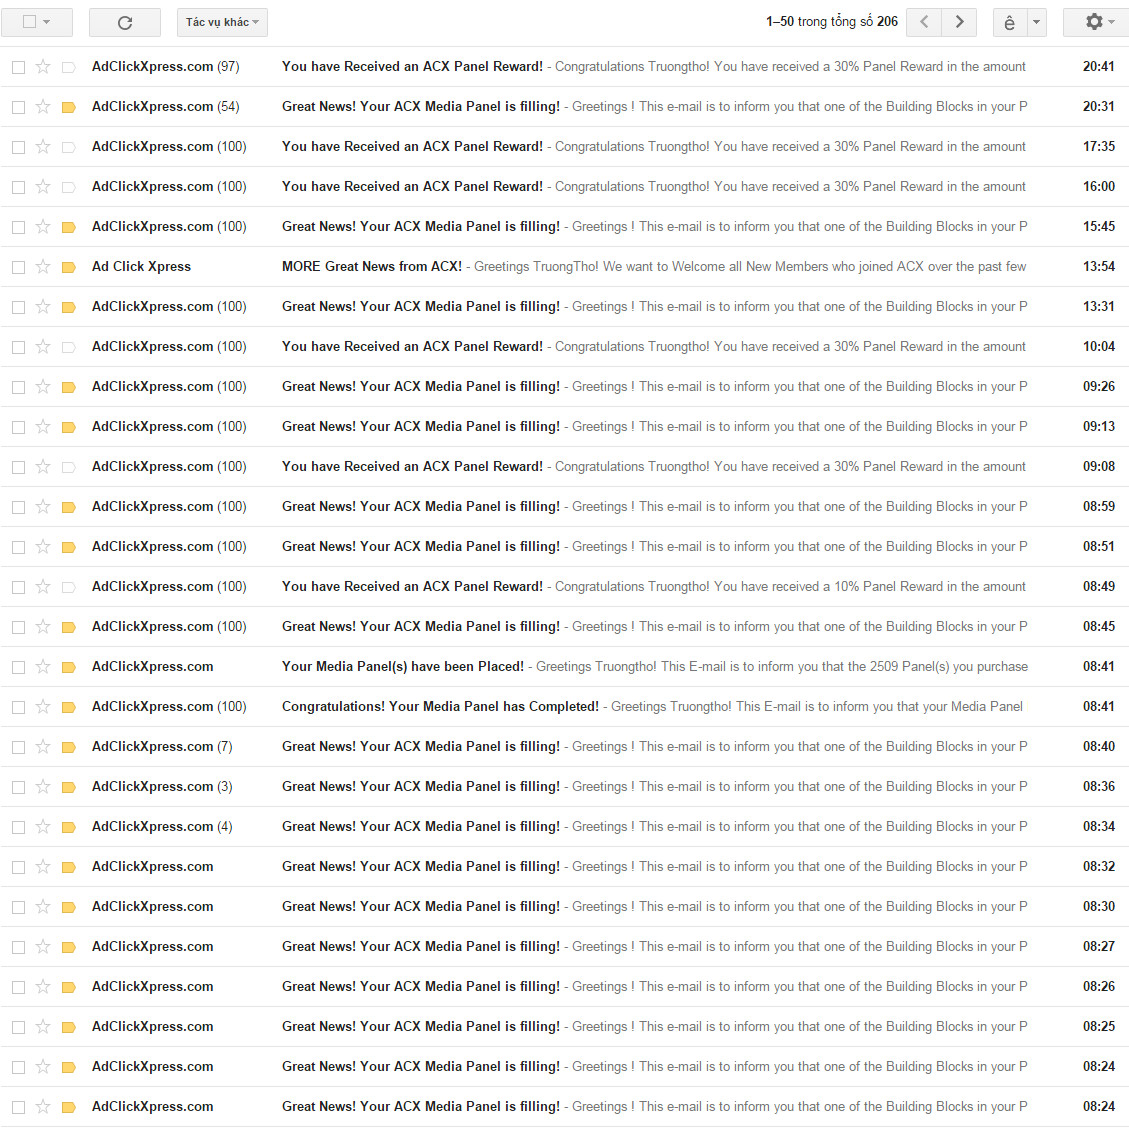Star the MORE Great News from ACX email
This screenshot has width=1129, height=1138.
click(x=43, y=266)
